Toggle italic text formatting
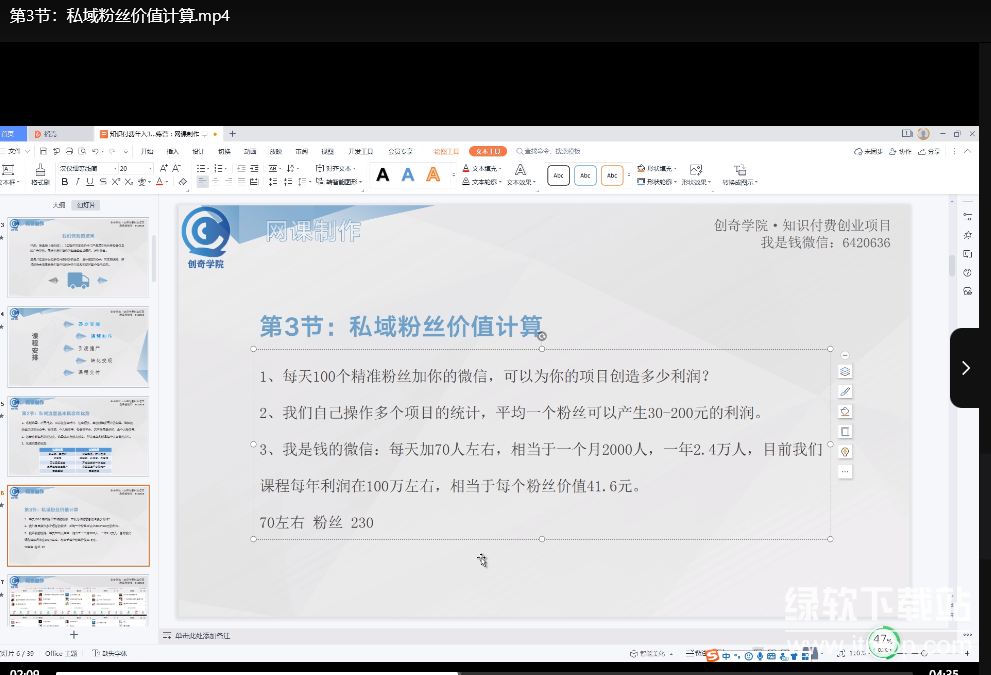Screen dimensions: 991x675 (x=77, y=182)
